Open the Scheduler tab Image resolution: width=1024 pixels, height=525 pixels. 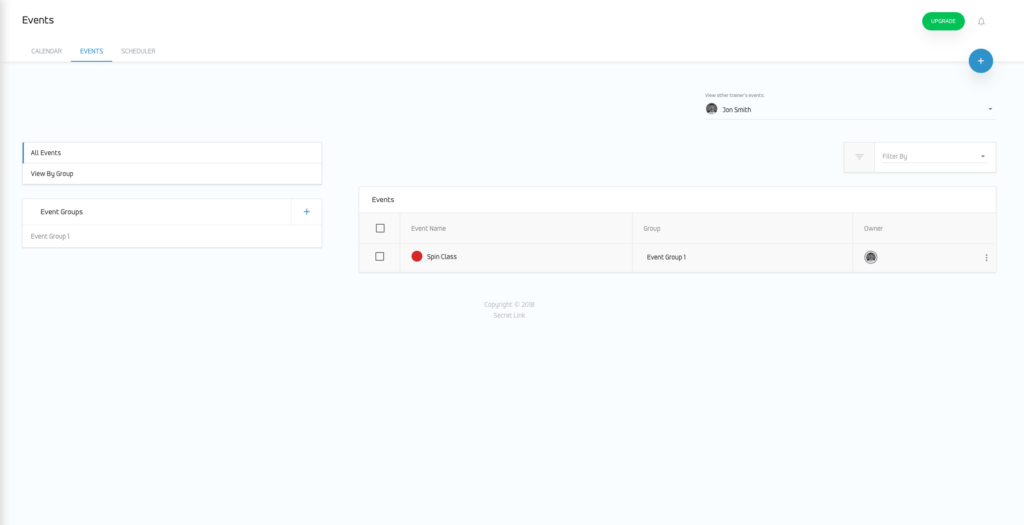[x=138, y=51]
